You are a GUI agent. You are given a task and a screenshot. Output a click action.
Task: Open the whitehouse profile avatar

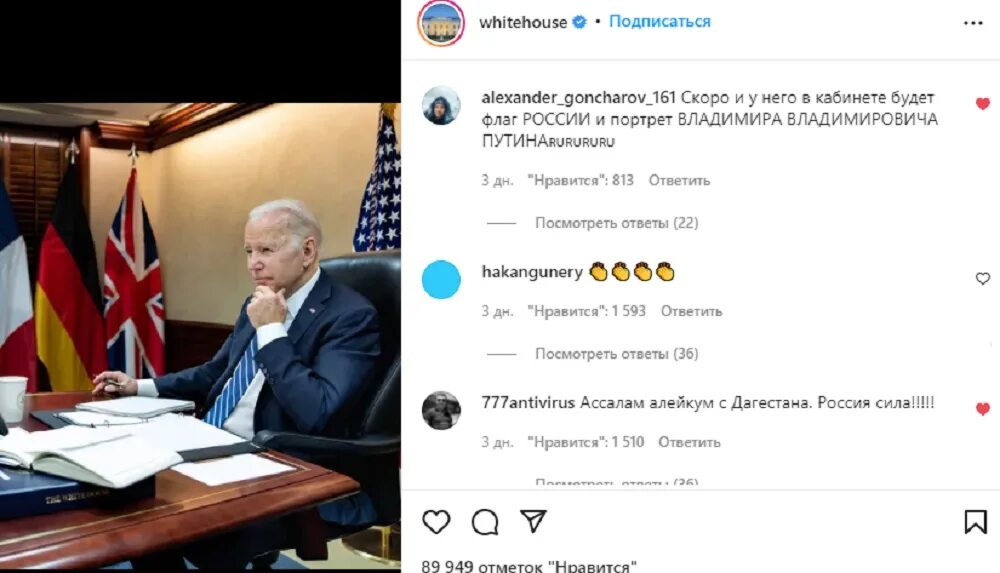pos(441,23)
